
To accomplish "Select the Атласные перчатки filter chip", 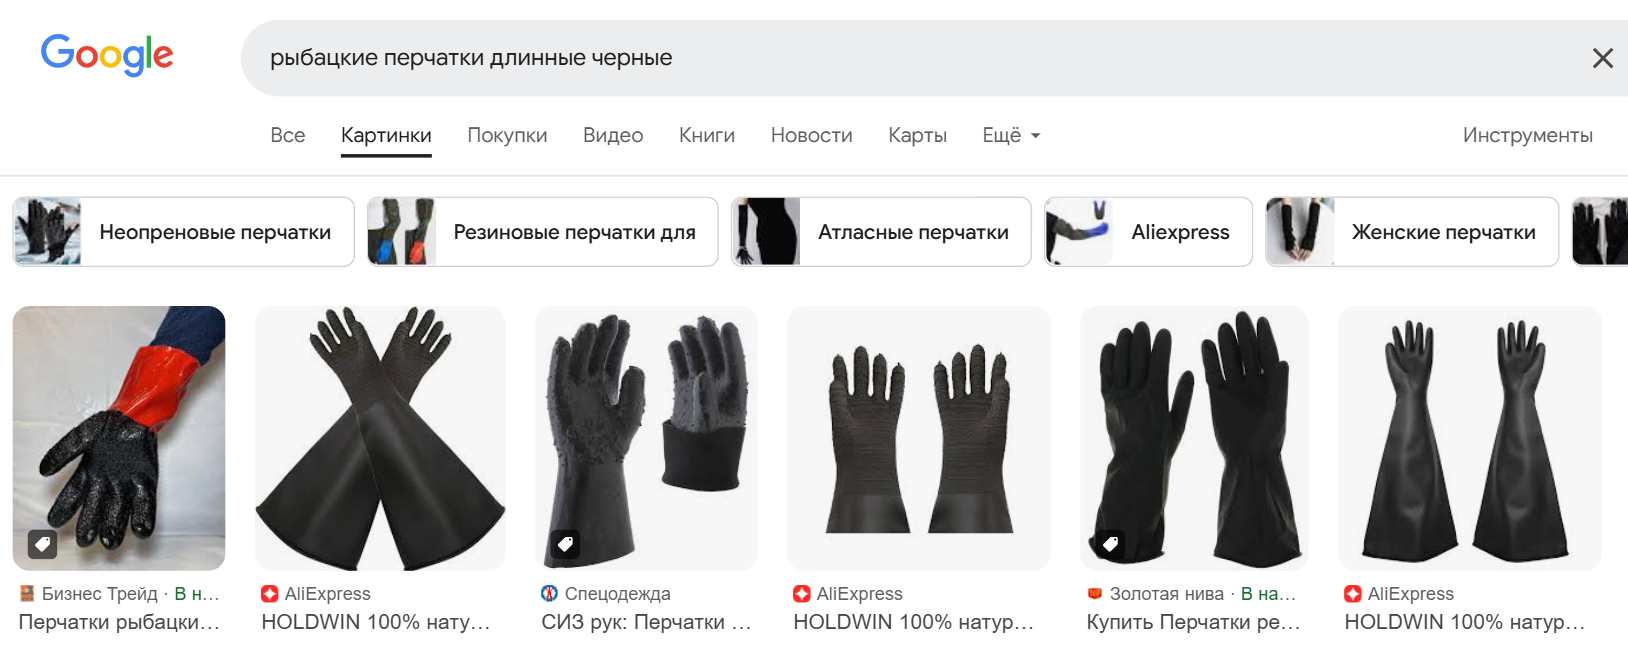I will point(881,232).
